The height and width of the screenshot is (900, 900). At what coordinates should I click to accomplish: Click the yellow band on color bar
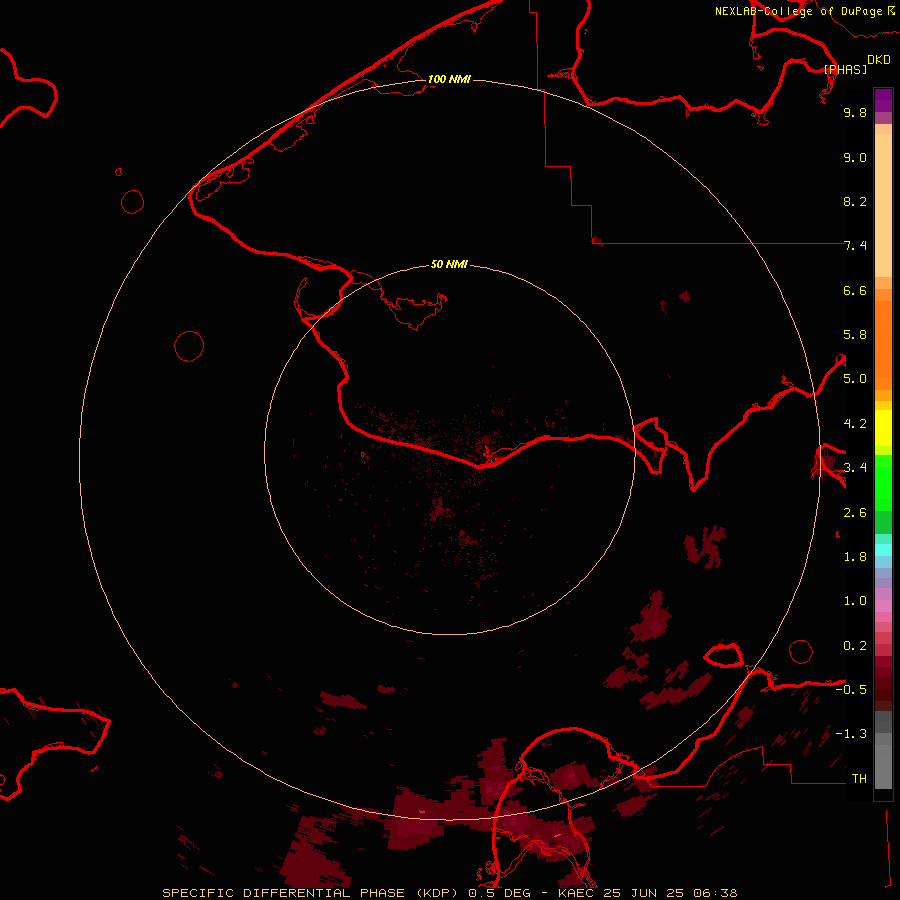coord(883,428)
